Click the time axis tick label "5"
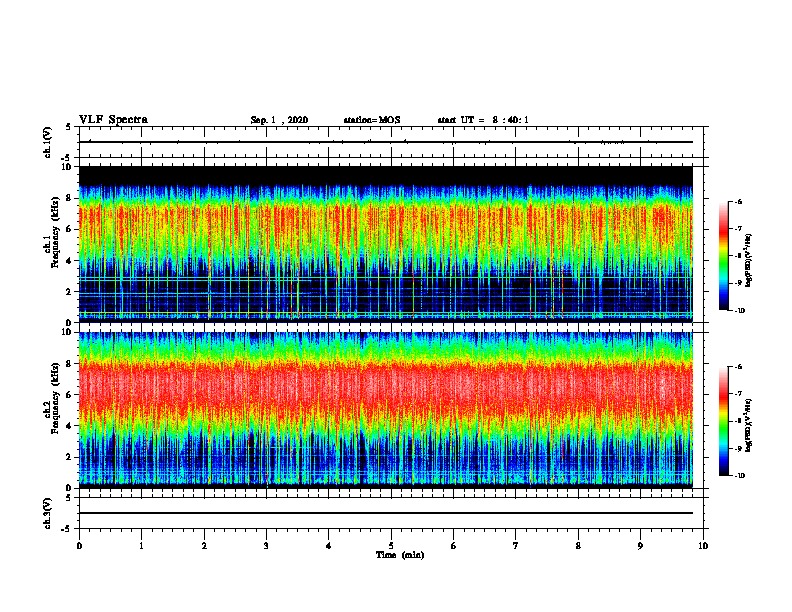 coord(391,546)
